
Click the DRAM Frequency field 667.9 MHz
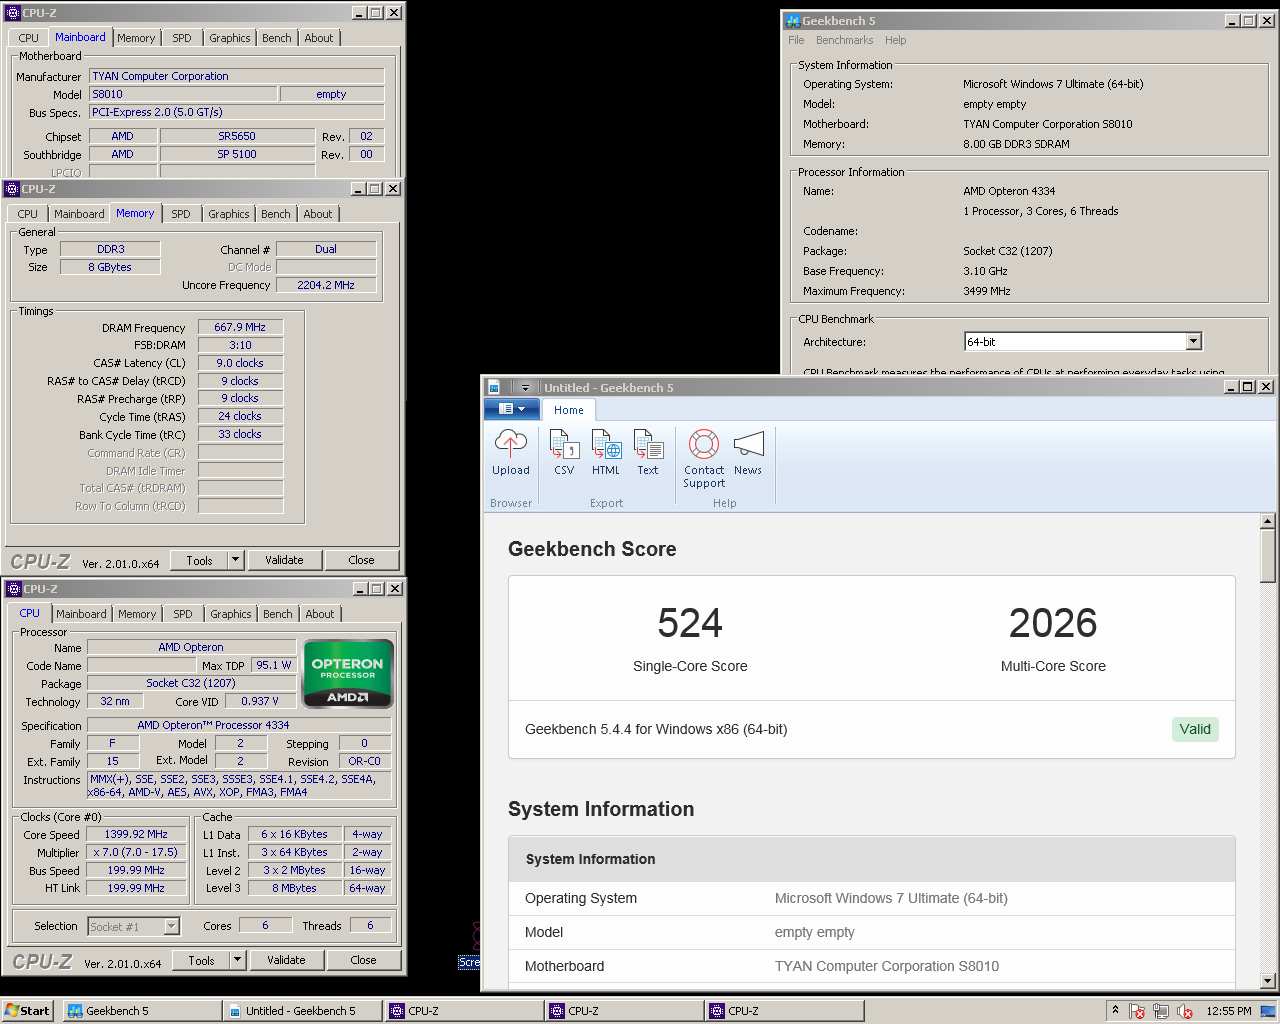tap(240, 327)
